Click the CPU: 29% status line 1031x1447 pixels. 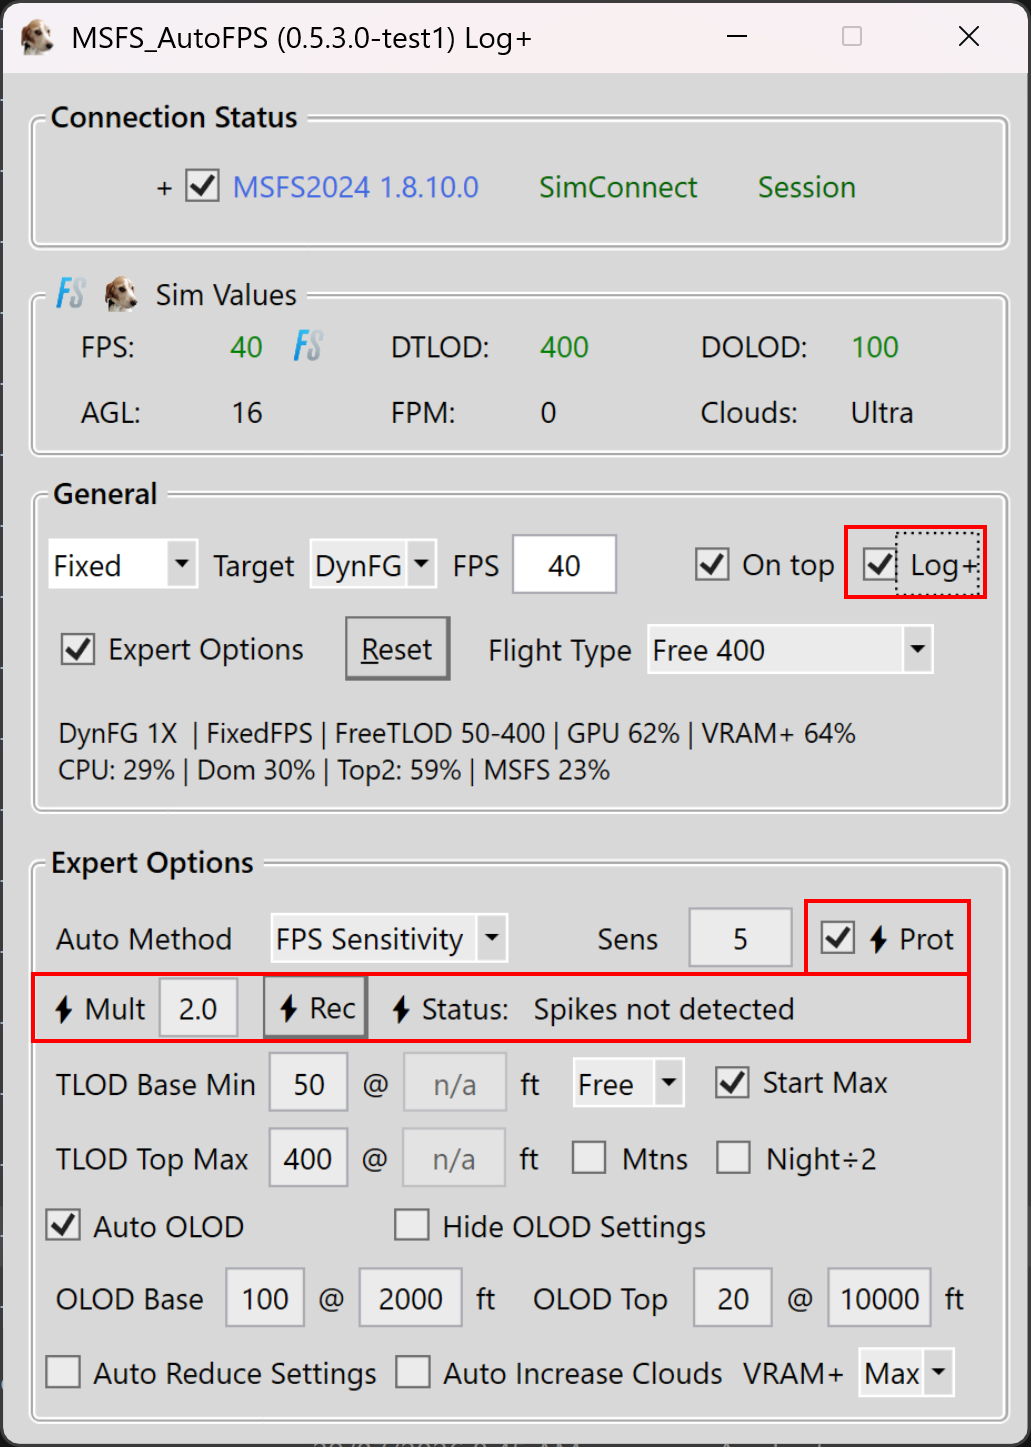coord(334,770)
